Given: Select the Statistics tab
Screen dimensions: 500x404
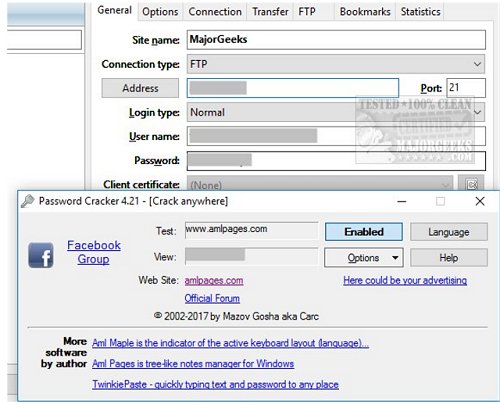Looking at the screenshot, I should pyautogui.click(x=420, y=12).
